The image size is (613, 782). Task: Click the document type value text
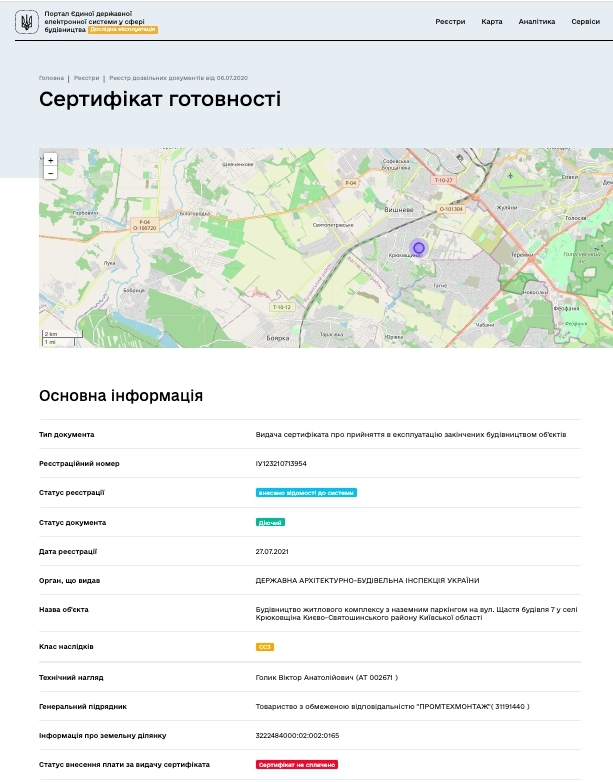(x=411, y=435)
